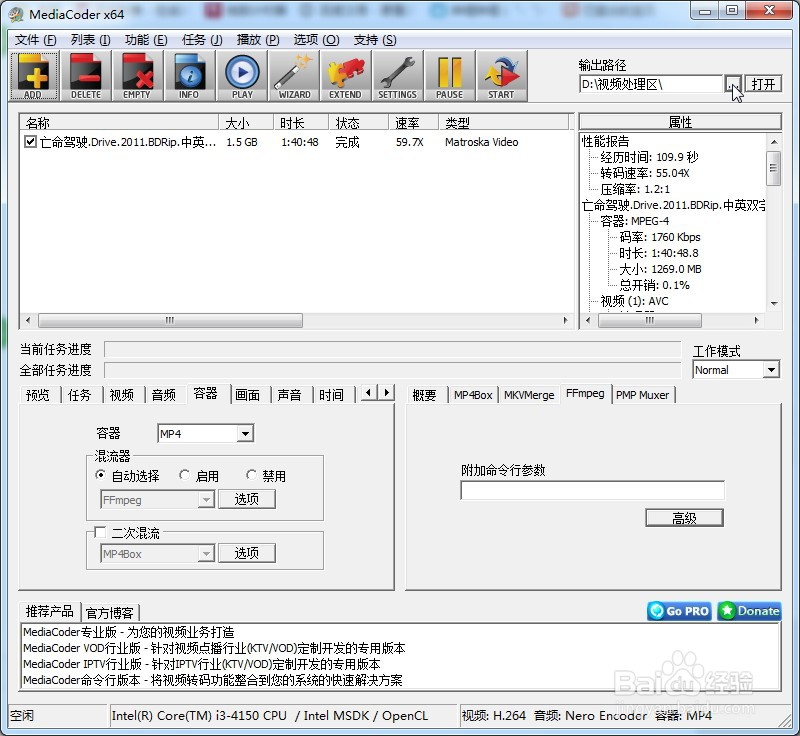Click 选项 button beside FFmpeg muxer
This screenshot has width=800, height=736.
[x=247, y=499]
